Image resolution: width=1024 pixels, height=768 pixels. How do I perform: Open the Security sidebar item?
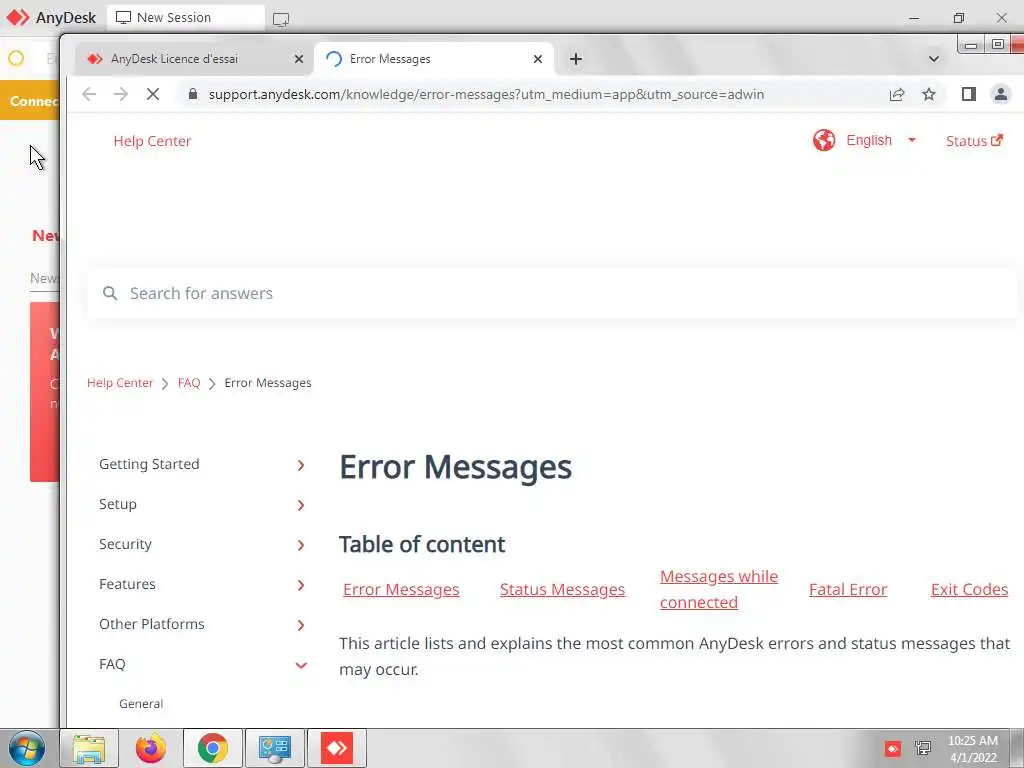(x=125, y=544)
